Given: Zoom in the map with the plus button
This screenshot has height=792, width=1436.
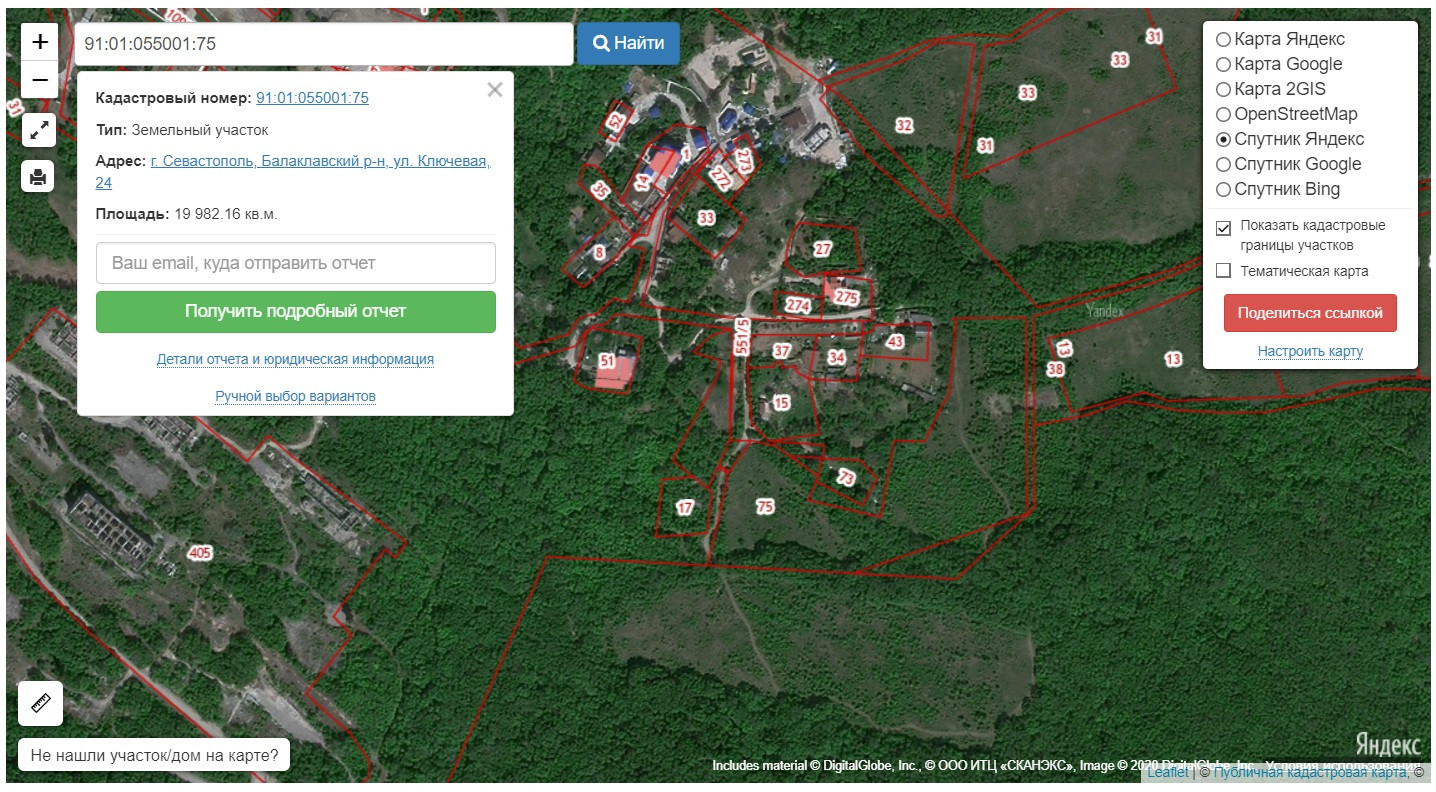Looking at the screenshot, I should pyautogui.click(x=40, y=42).
